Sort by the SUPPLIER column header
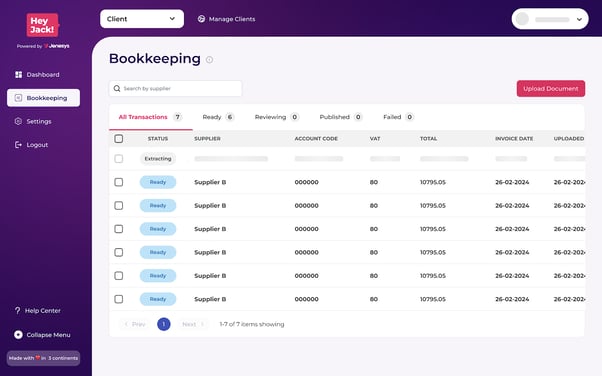 click(207, 139)
